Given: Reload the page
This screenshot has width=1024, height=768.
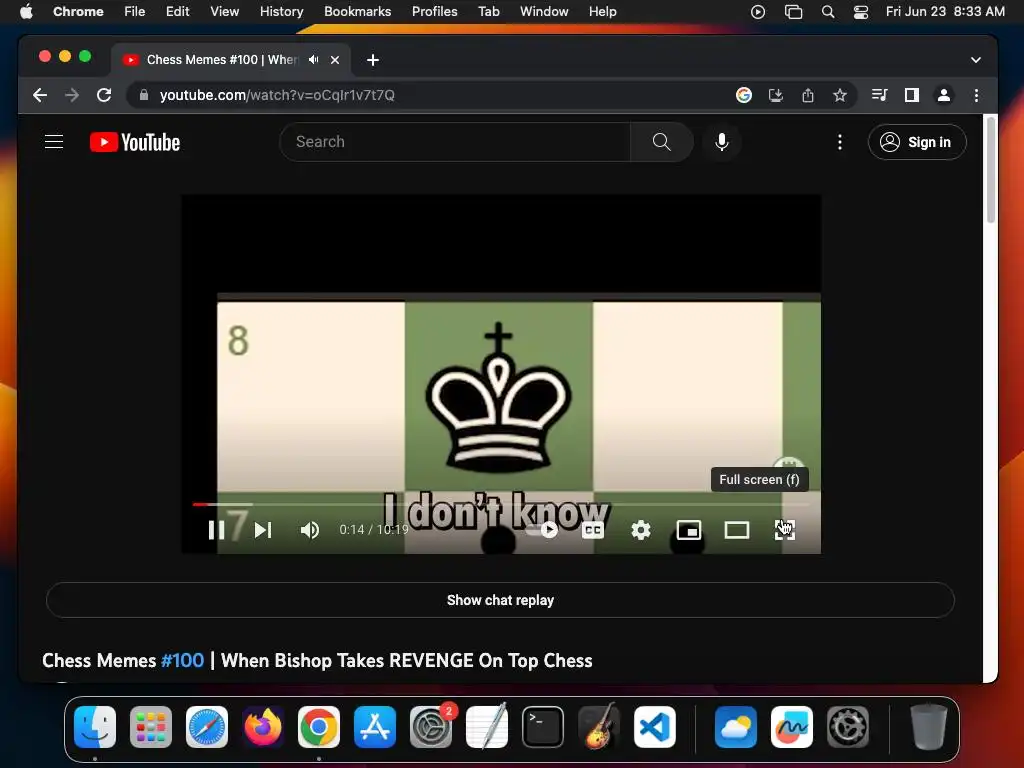Looking at the screenshot, I should coord(104,95).
